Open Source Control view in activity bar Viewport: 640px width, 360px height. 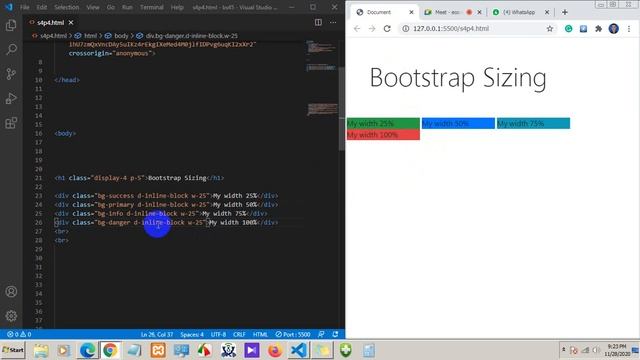coord(11,74)
